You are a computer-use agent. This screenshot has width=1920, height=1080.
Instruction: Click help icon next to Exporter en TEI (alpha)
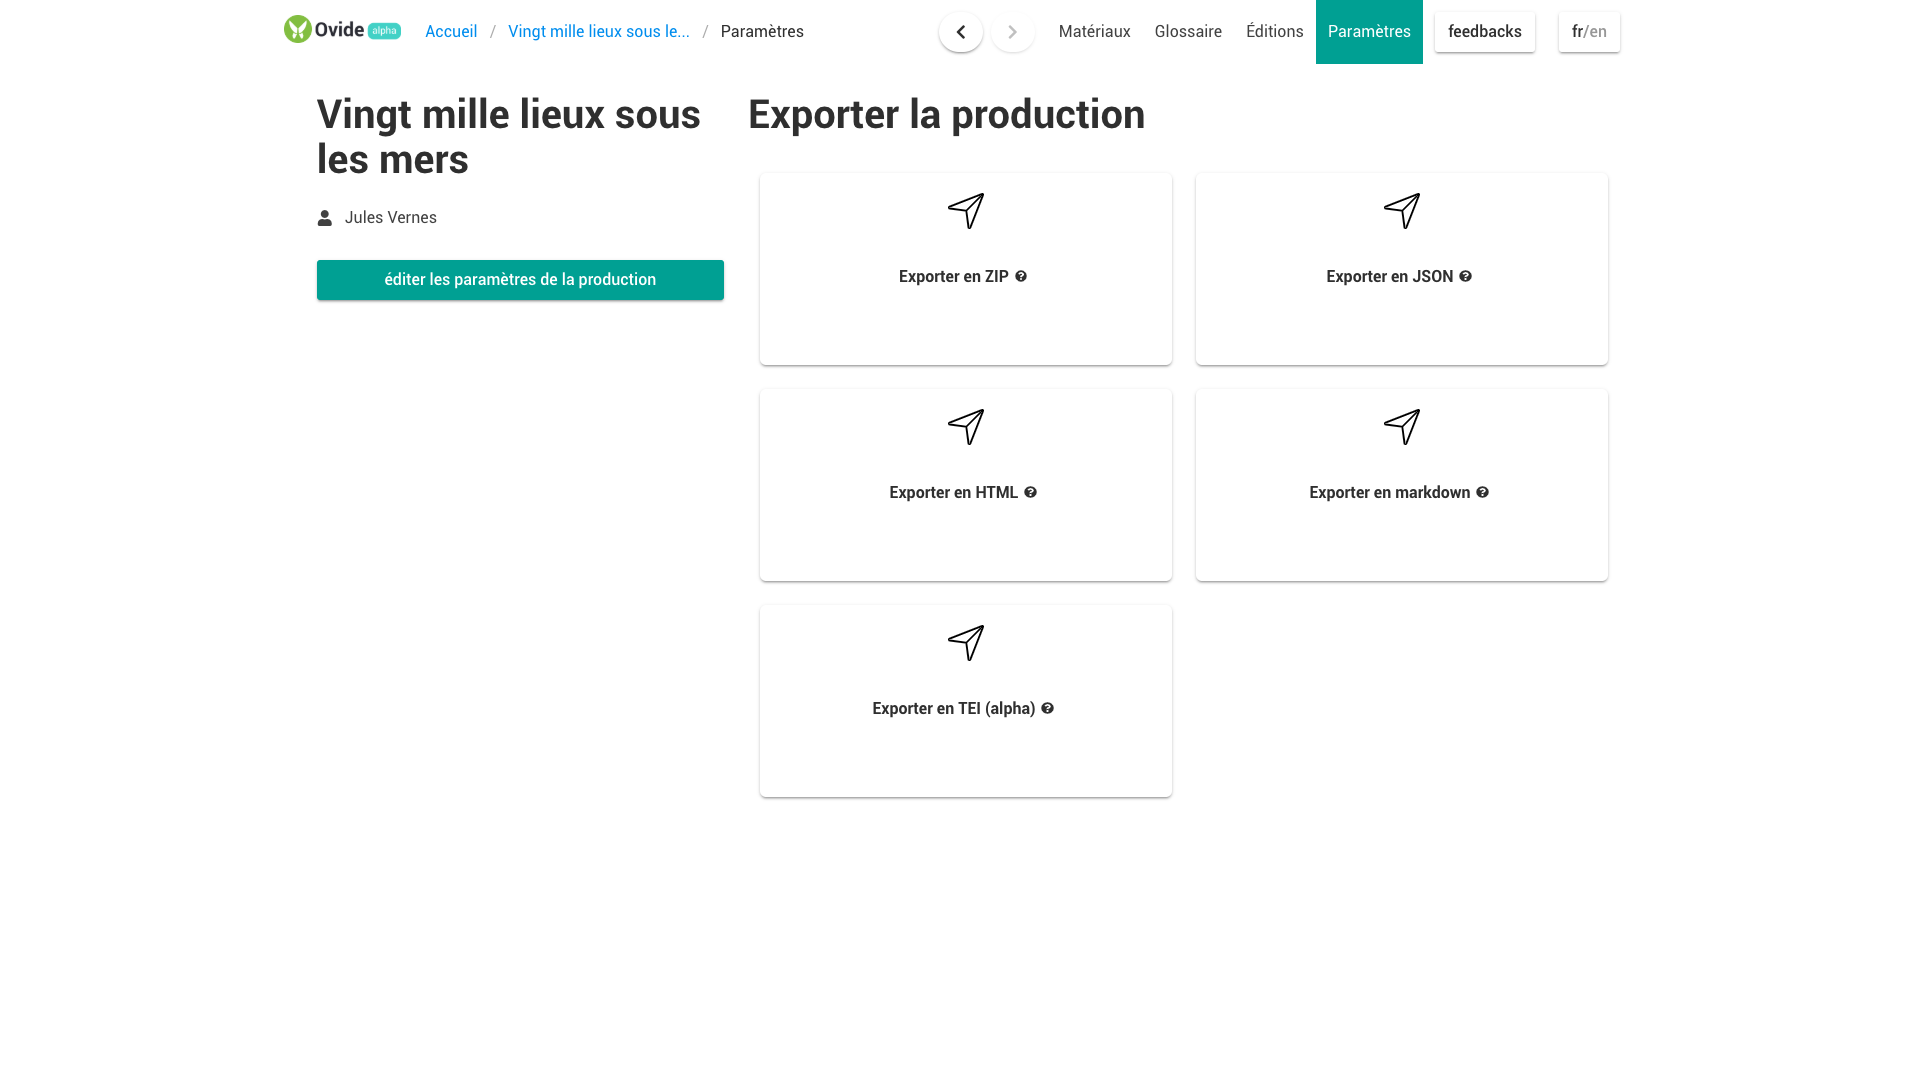tap(1048, 708)
